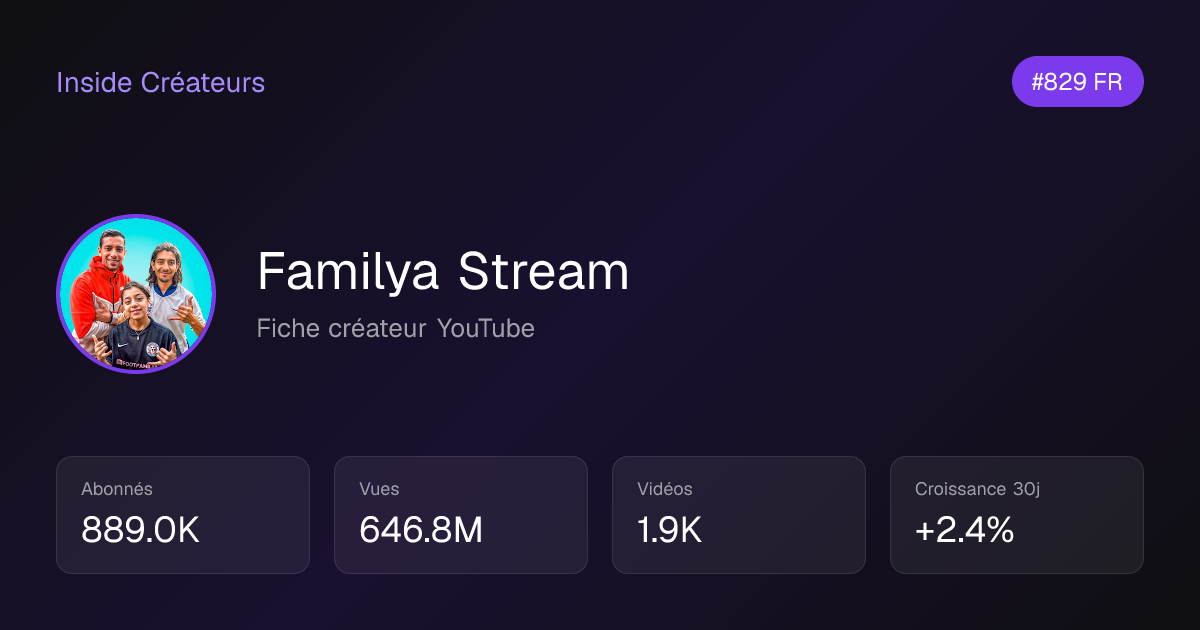Image resolution: width=1200 pixels, height=630 pixels.
Task: Click the 1.9K videos value
Action: point(669,531)
